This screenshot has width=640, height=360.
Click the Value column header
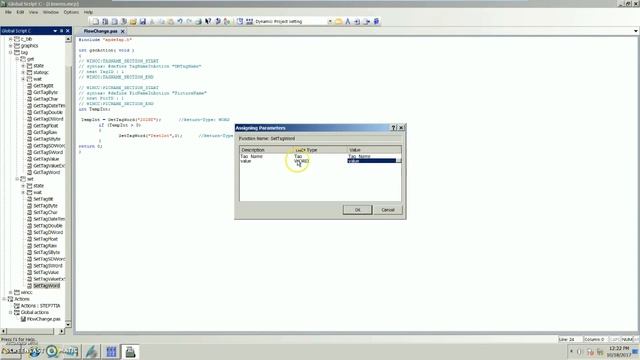(374, 150)
